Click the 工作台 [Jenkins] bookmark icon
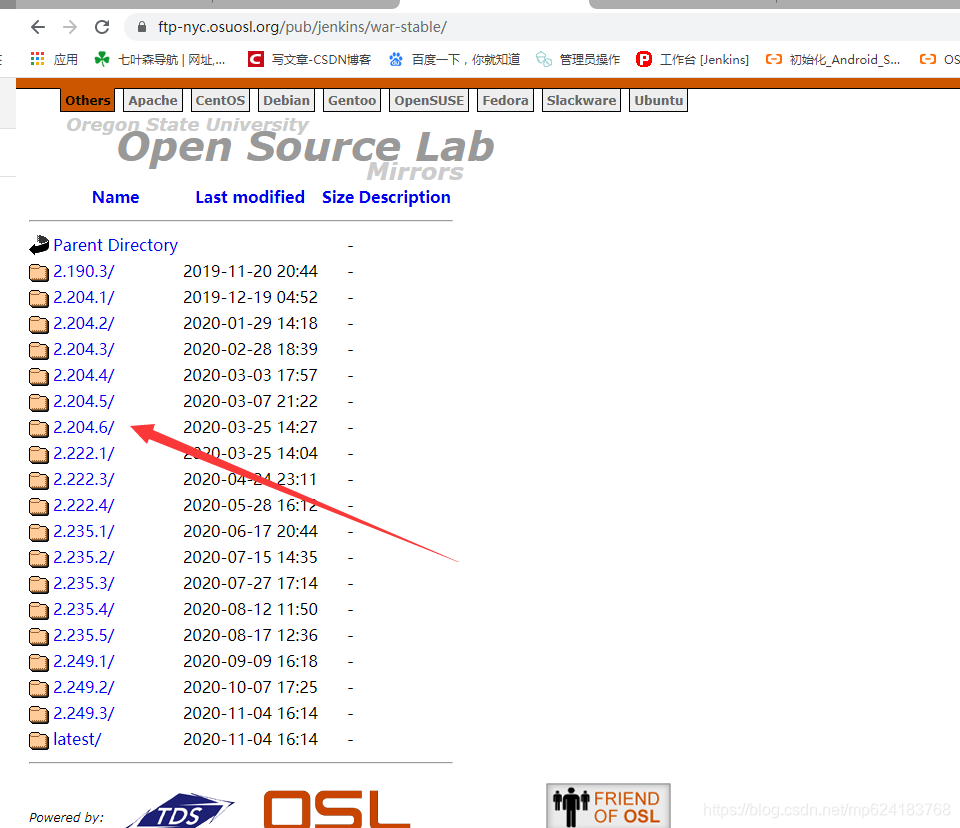 tap(644, 59)
